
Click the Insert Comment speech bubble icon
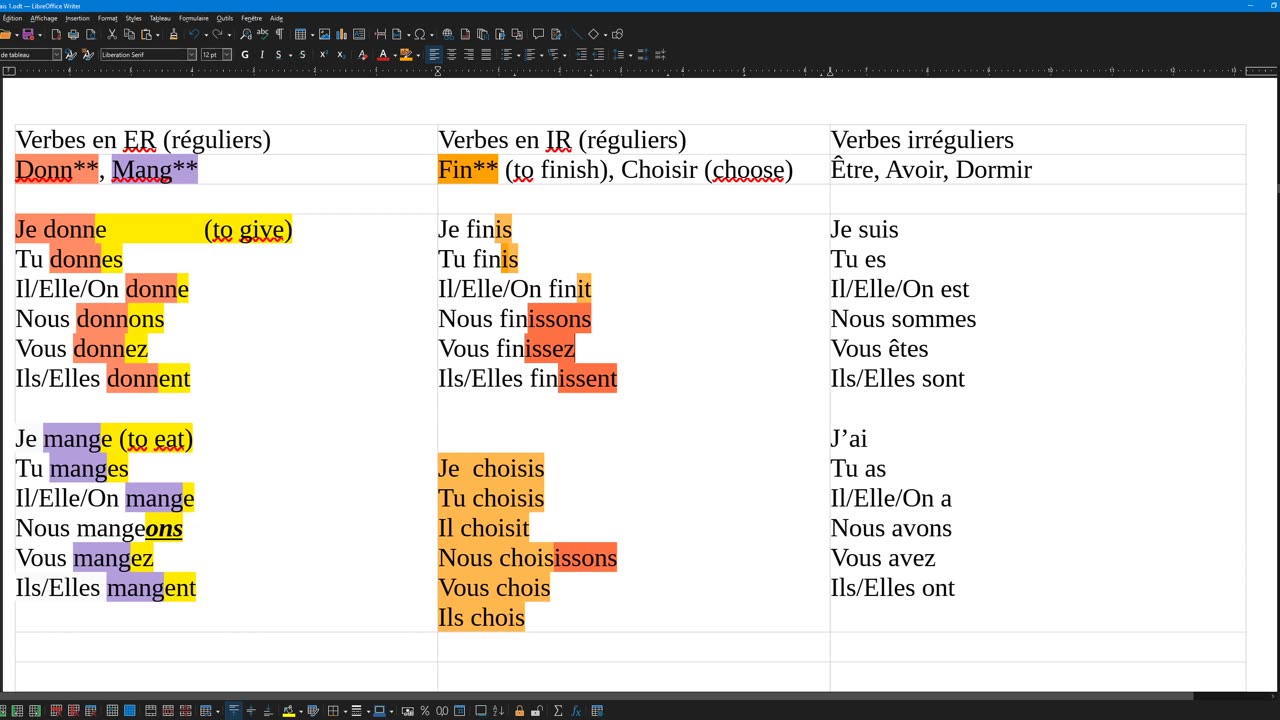[x=538, y=34]
